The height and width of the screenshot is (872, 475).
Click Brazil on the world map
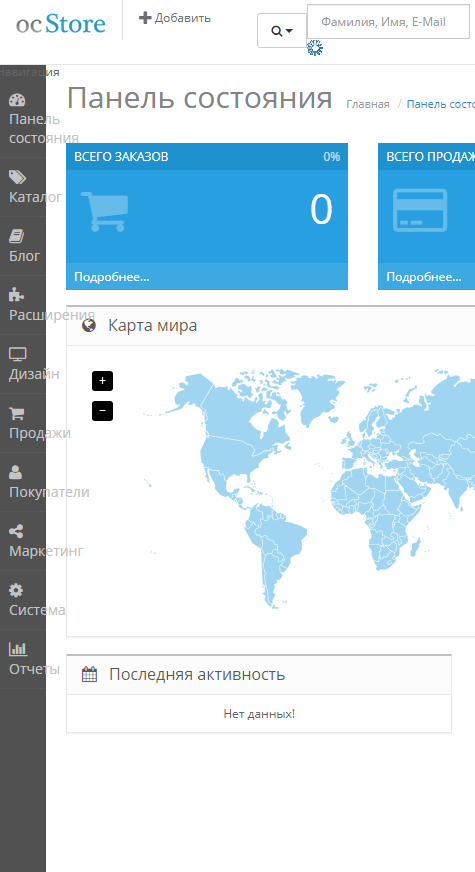pyautogui.click(x=284, y=542)
